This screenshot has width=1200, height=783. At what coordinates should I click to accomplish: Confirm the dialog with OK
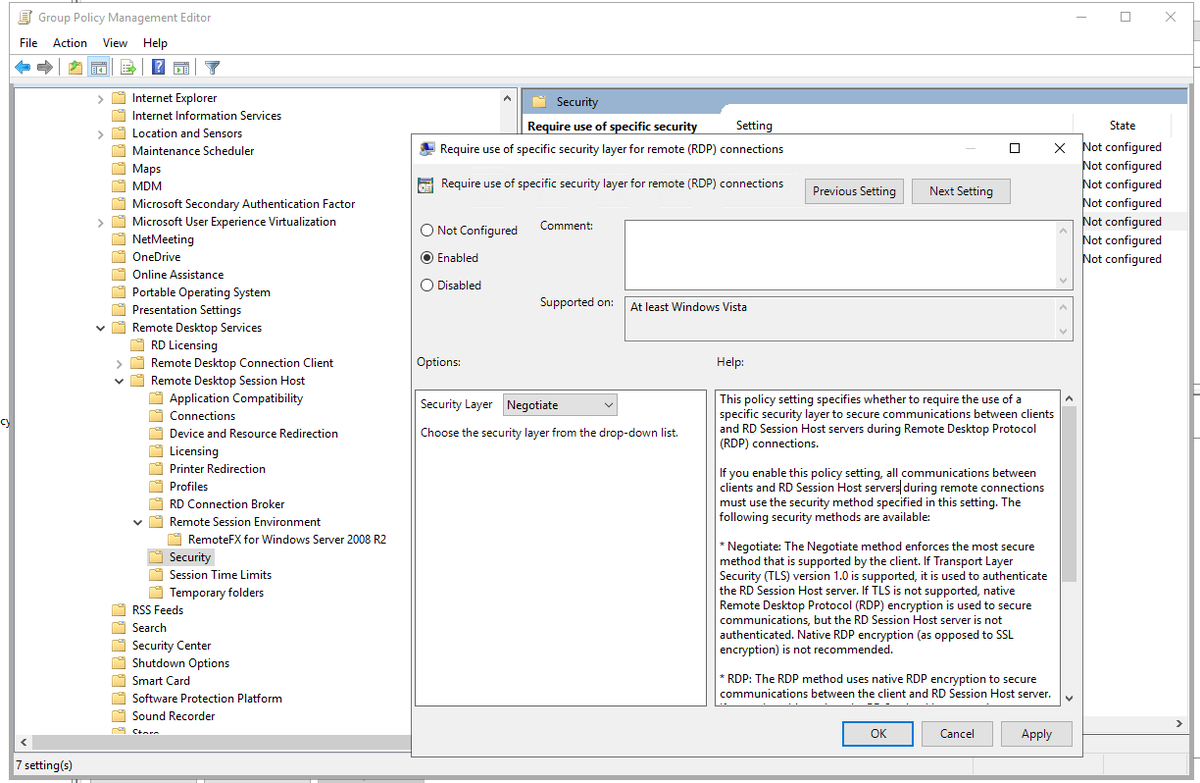(878, 734)
